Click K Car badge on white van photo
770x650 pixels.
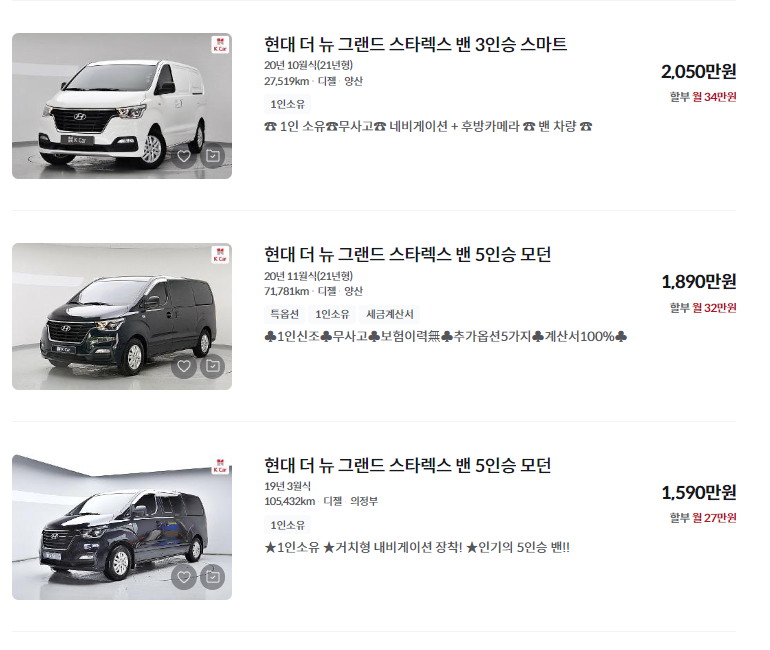(x=220, y=44)
